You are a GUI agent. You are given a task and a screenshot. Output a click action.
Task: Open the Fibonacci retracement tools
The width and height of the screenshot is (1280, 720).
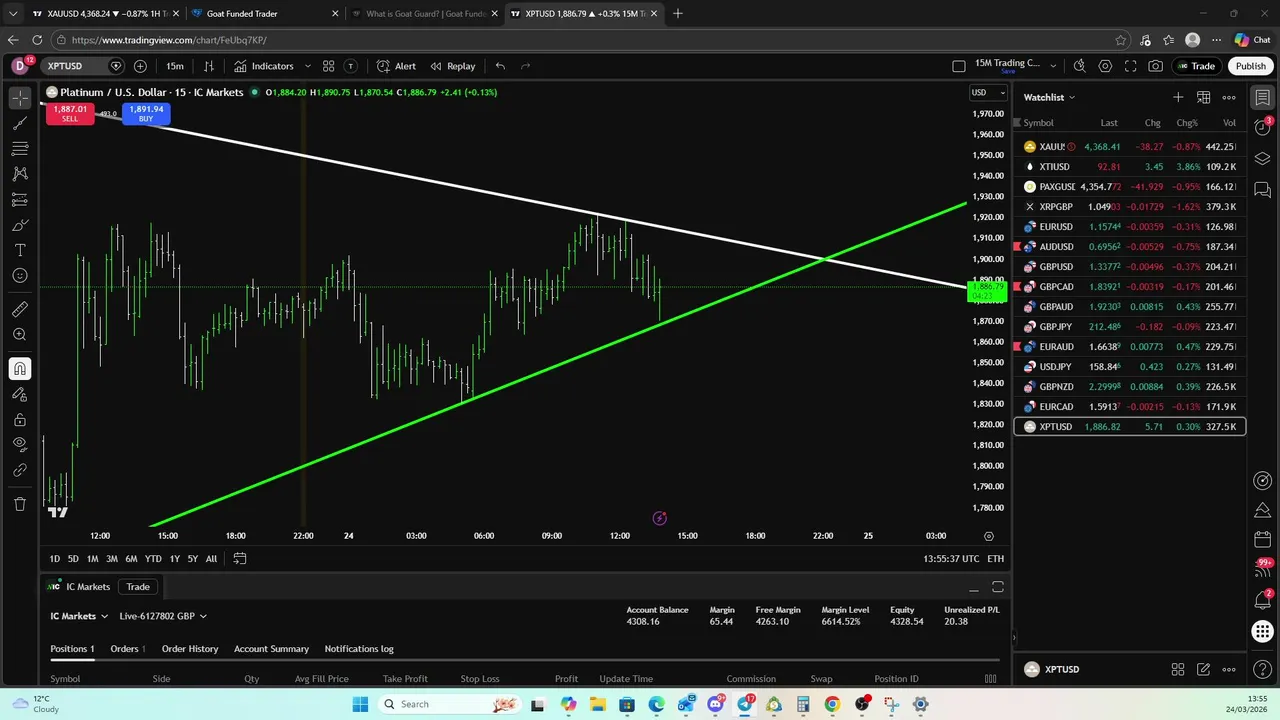(x=20, y=149)
